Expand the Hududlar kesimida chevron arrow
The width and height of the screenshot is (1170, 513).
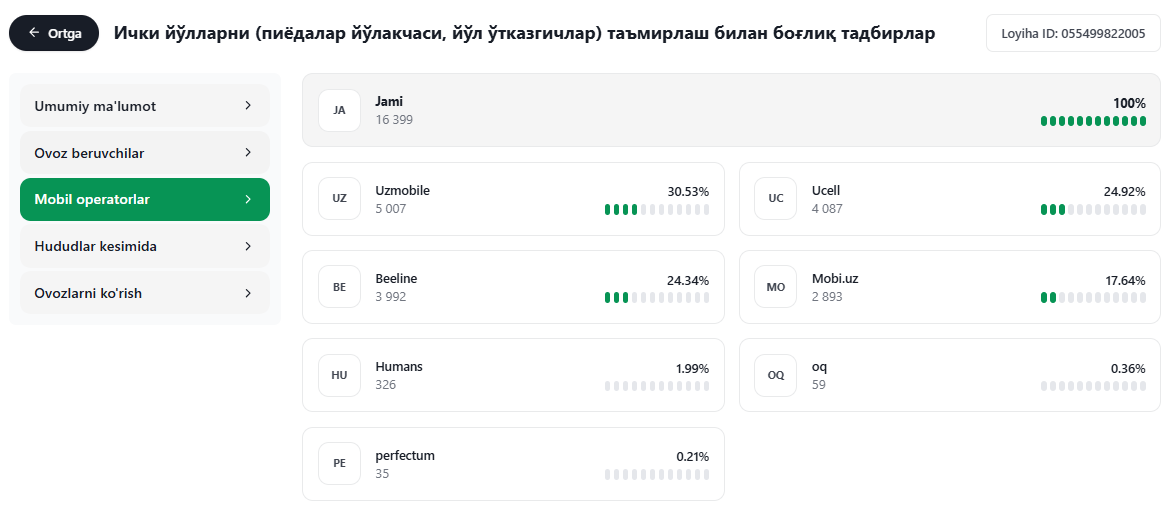point(248,246)
